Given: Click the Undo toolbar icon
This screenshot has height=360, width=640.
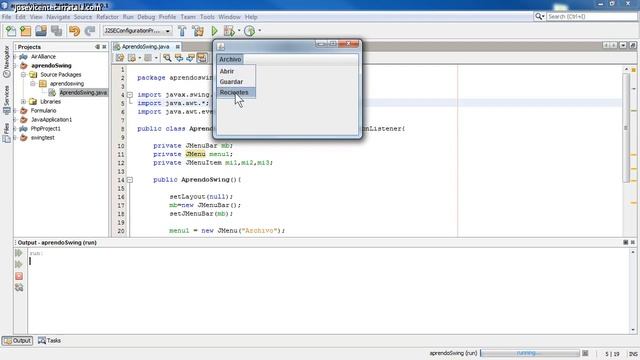Looking at the screenshot, I should (74, 31).
